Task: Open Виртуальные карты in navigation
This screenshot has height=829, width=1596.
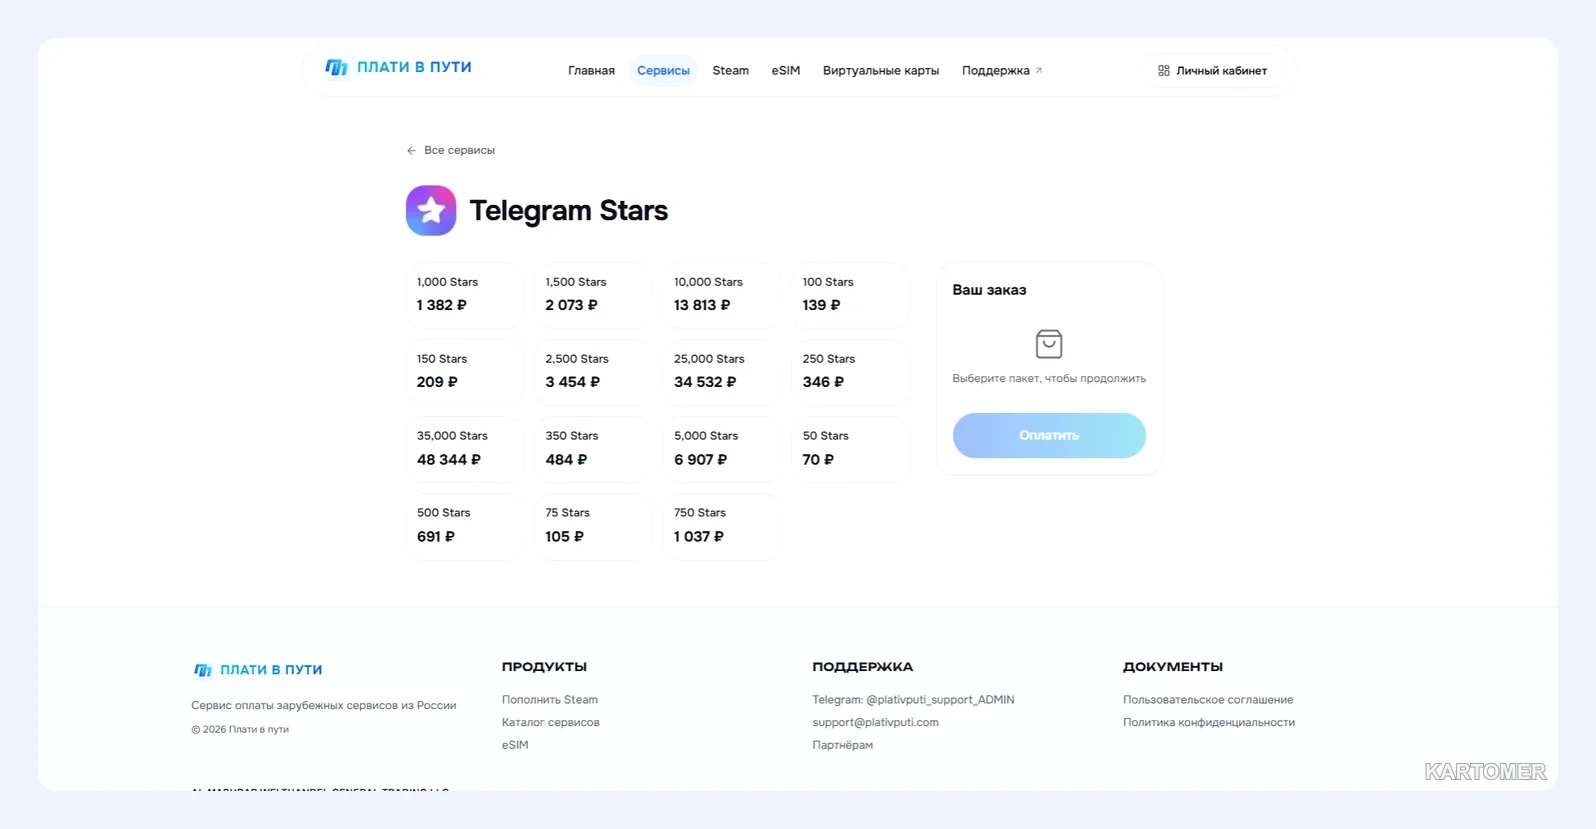Action: coord(881,71)
